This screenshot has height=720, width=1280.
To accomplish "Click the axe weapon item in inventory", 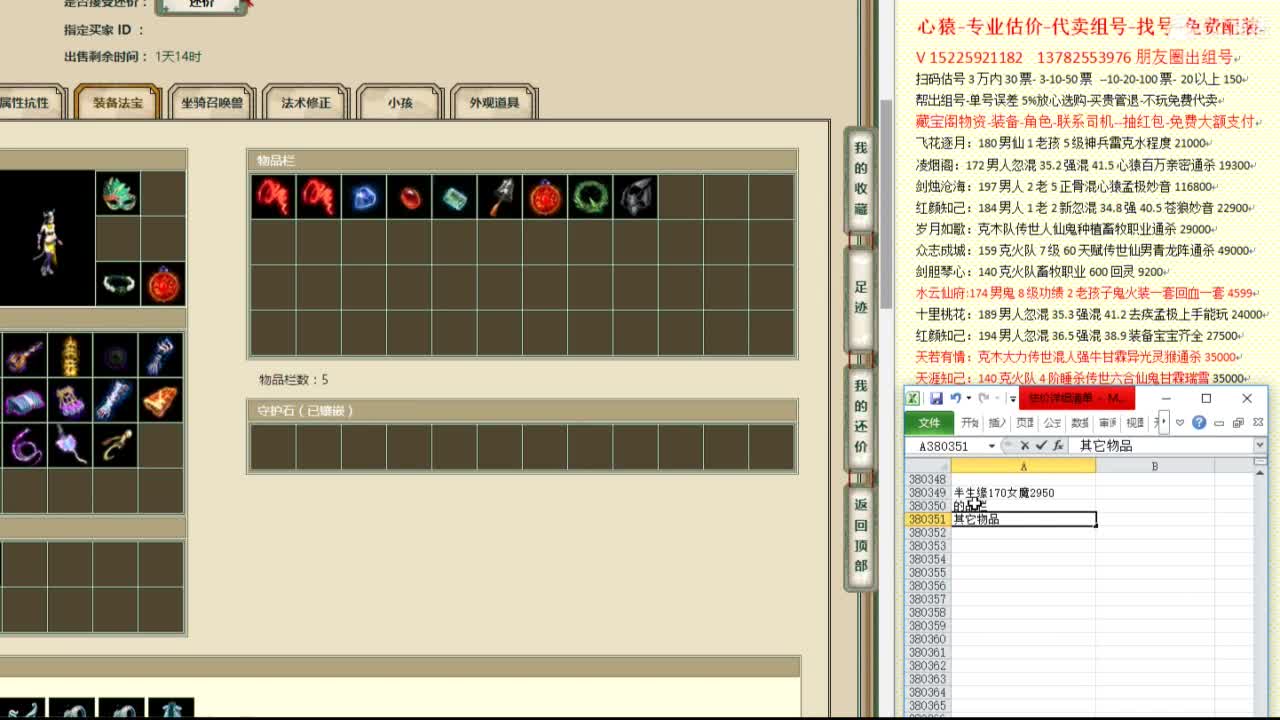I will pos(499,197).
